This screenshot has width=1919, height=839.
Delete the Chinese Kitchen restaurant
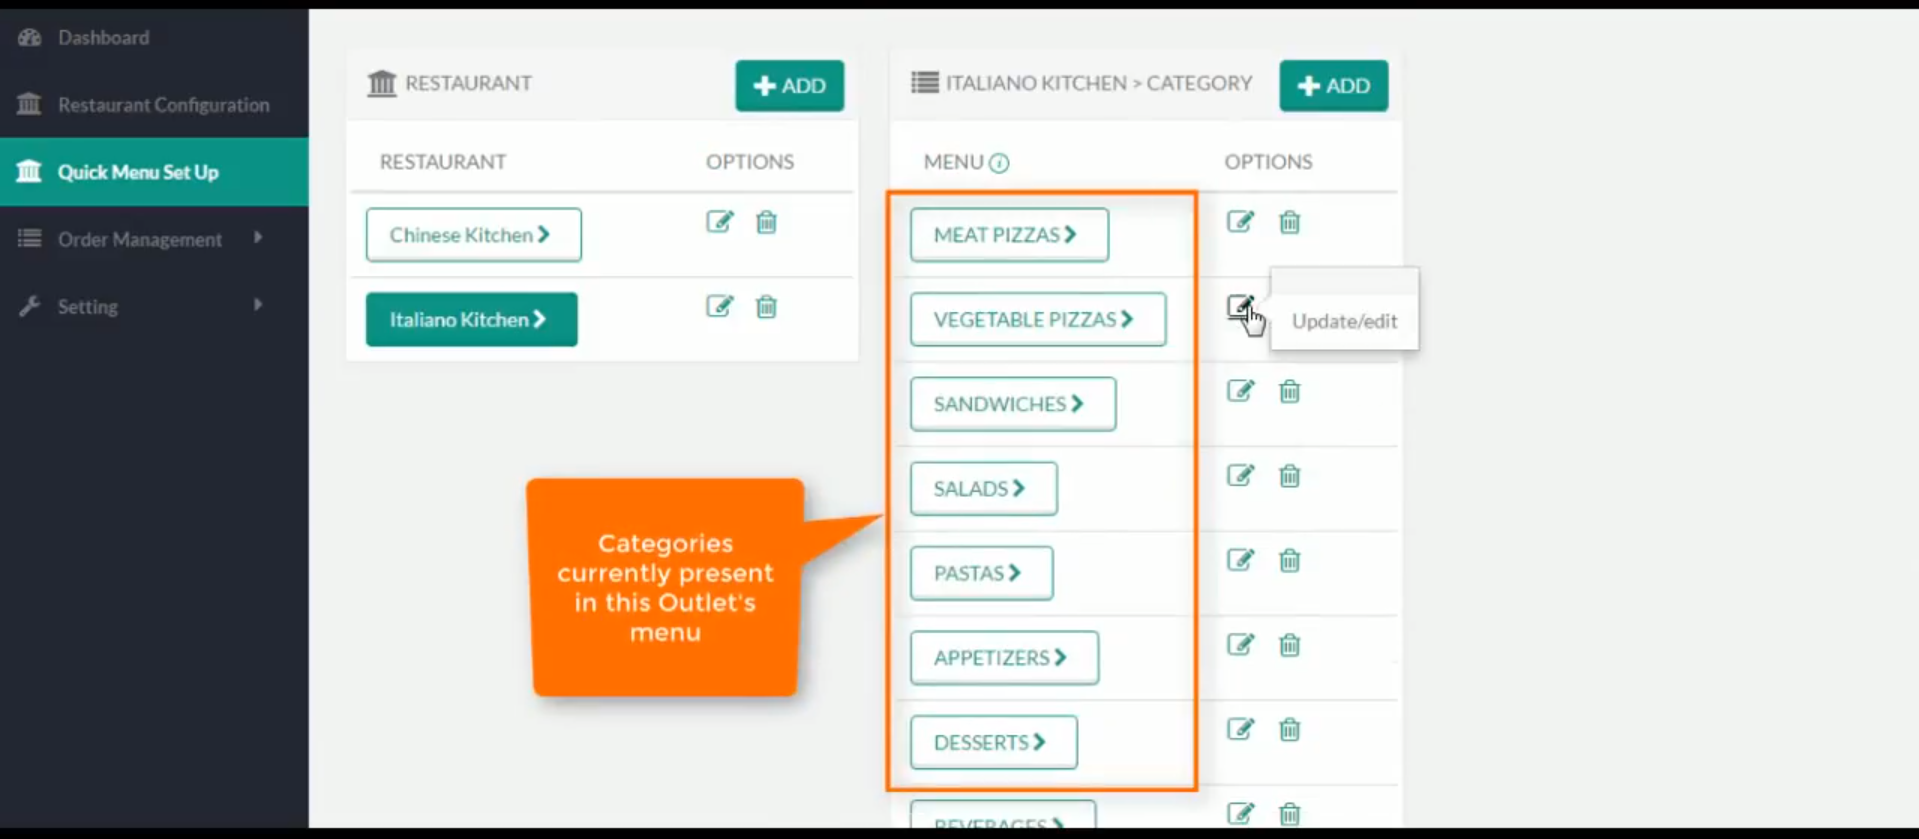tap(766, 222)
